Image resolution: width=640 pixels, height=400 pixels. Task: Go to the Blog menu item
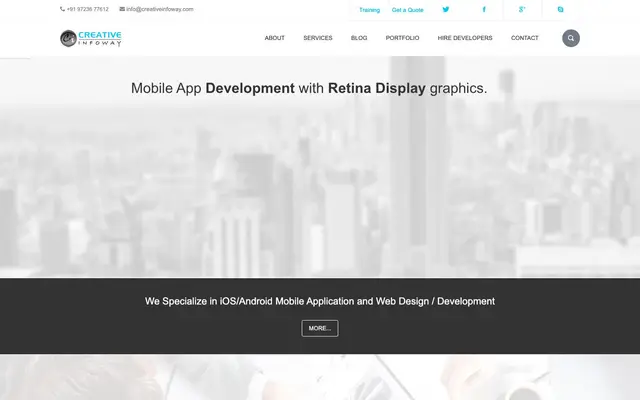click(x=359, y=38)
